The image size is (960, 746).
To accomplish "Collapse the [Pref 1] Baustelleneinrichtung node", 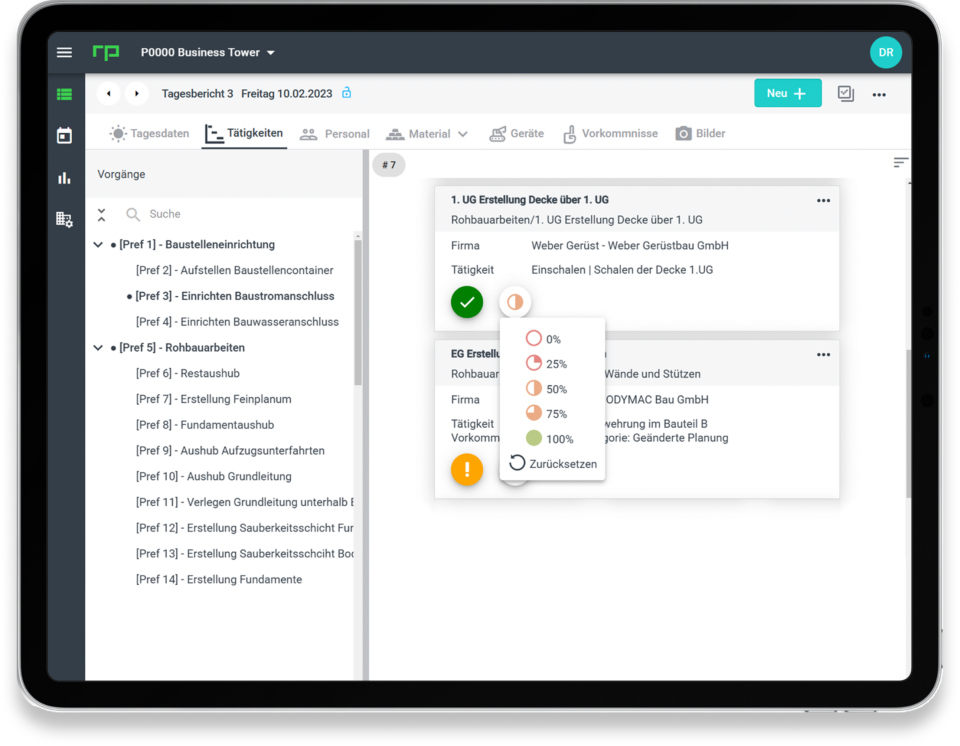I will pos(98,245).
